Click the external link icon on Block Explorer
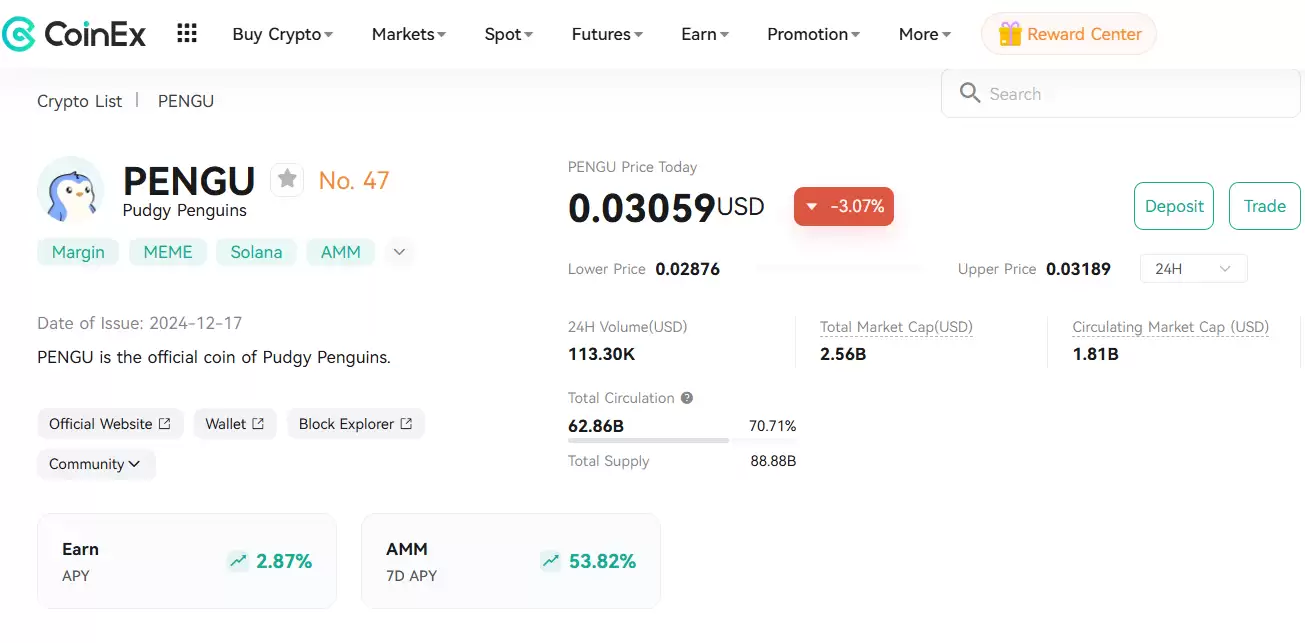 click(407, 423)
